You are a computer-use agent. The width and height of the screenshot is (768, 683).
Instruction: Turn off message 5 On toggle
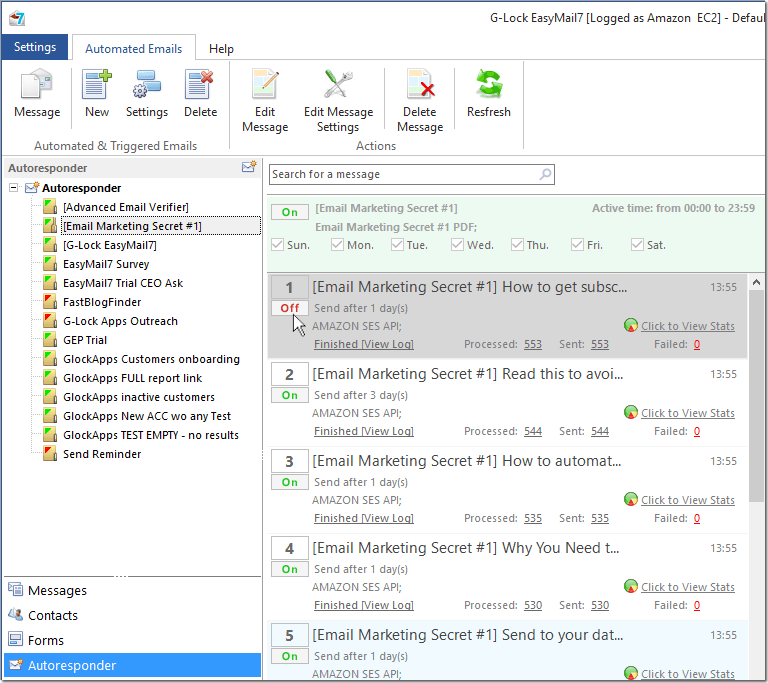[x=290, y=656]
